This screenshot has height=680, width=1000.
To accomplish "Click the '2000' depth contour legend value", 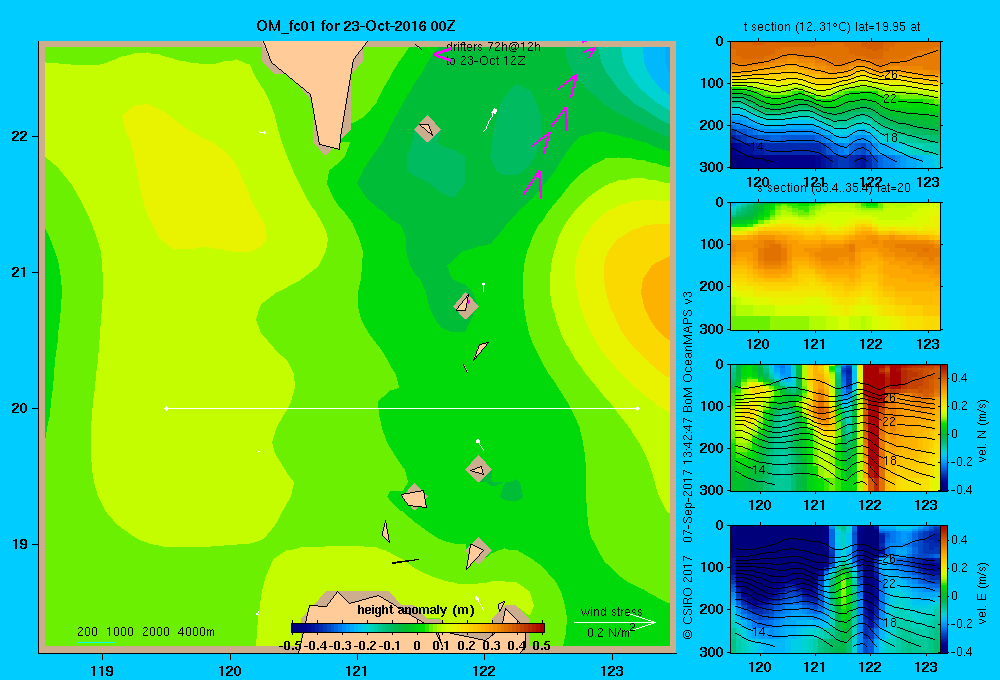I will click(x=156, y=632).
